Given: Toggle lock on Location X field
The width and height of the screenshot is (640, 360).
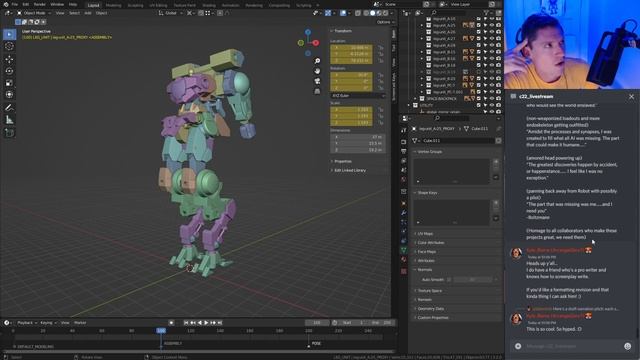Looking at the screenshot, I should click(380, 48).
